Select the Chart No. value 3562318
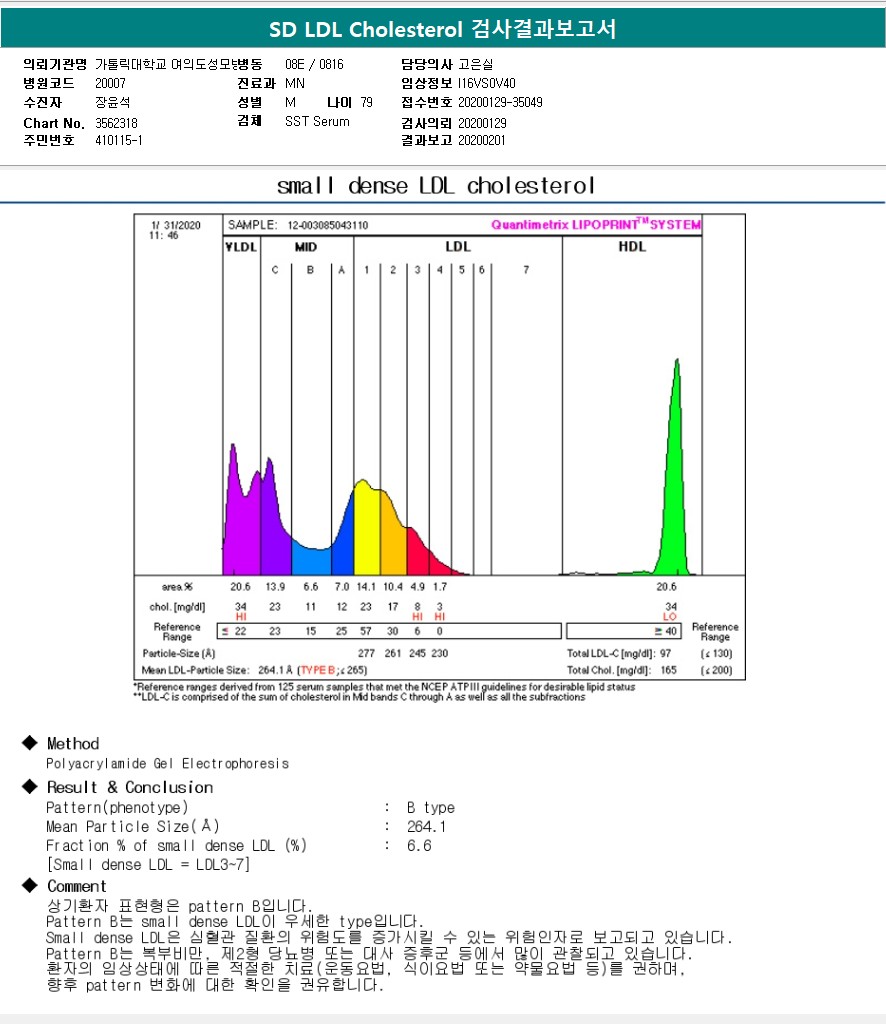Screen dimensions: 886x1024 point(116,123)
